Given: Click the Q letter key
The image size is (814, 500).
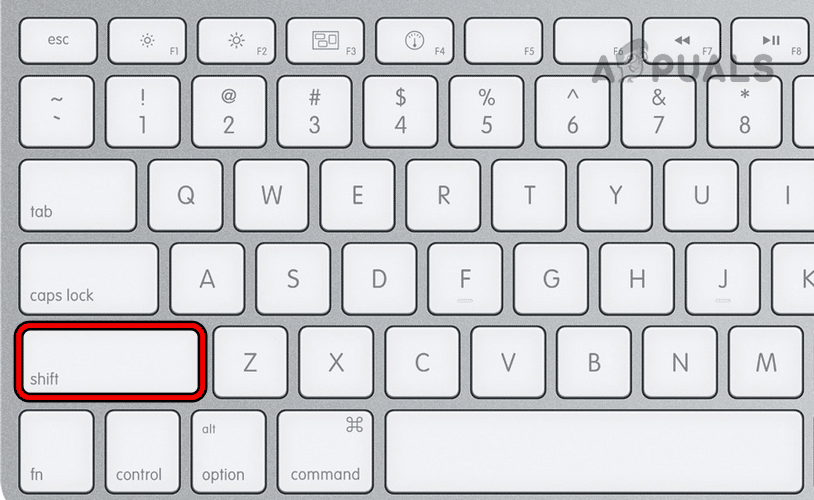Looking at the screenshot, I should (185, 195).
